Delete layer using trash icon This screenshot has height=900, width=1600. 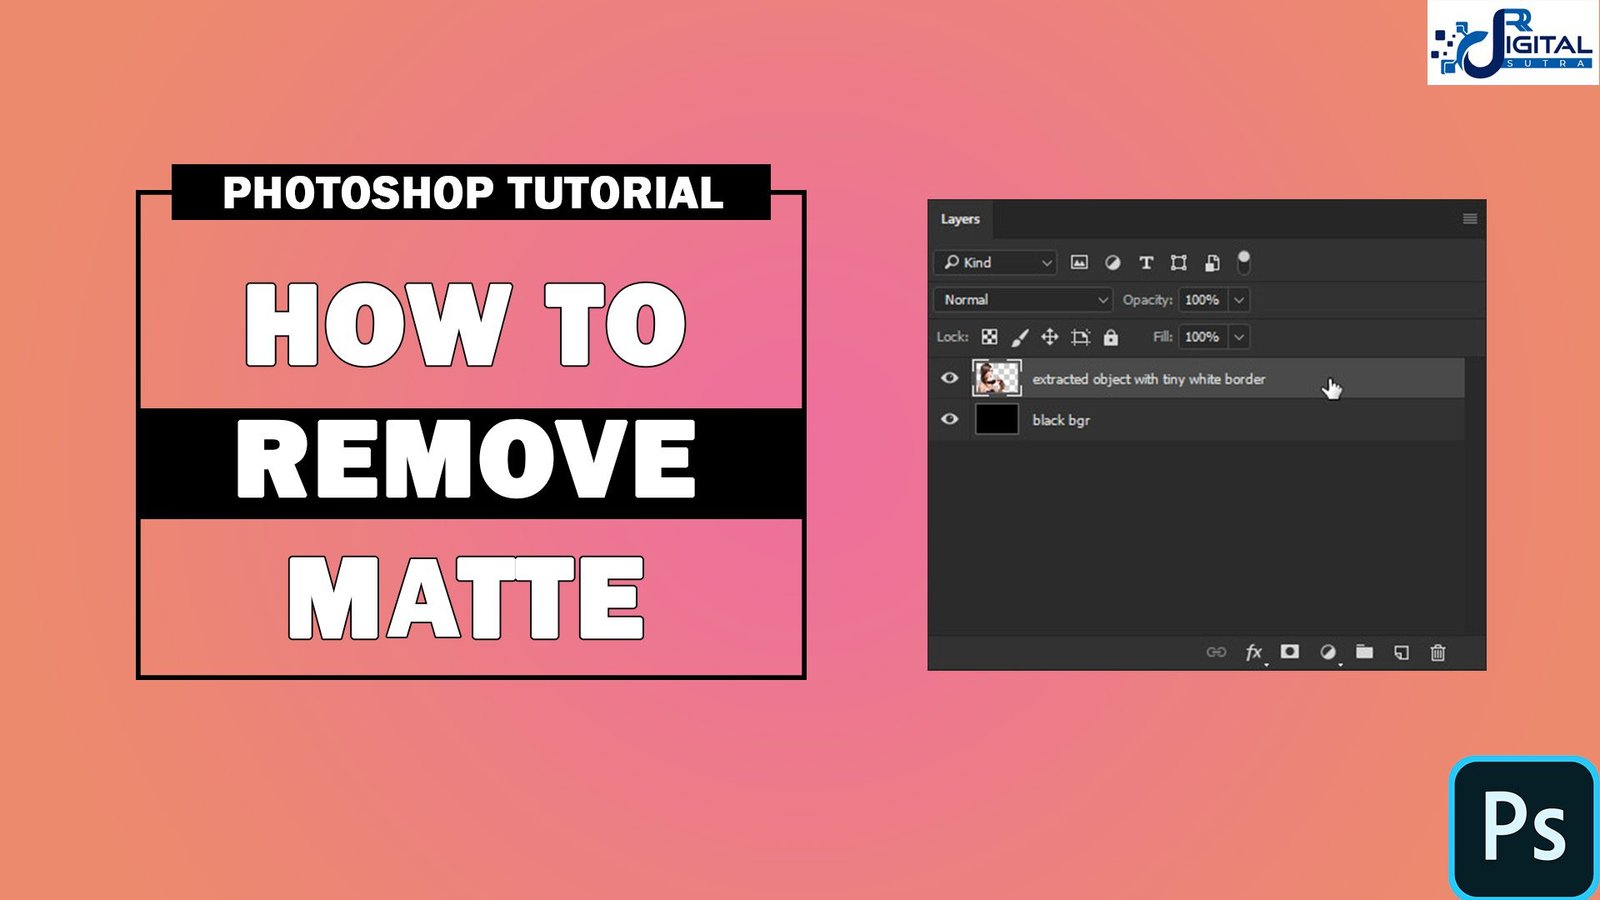[x=1438, y=652]
